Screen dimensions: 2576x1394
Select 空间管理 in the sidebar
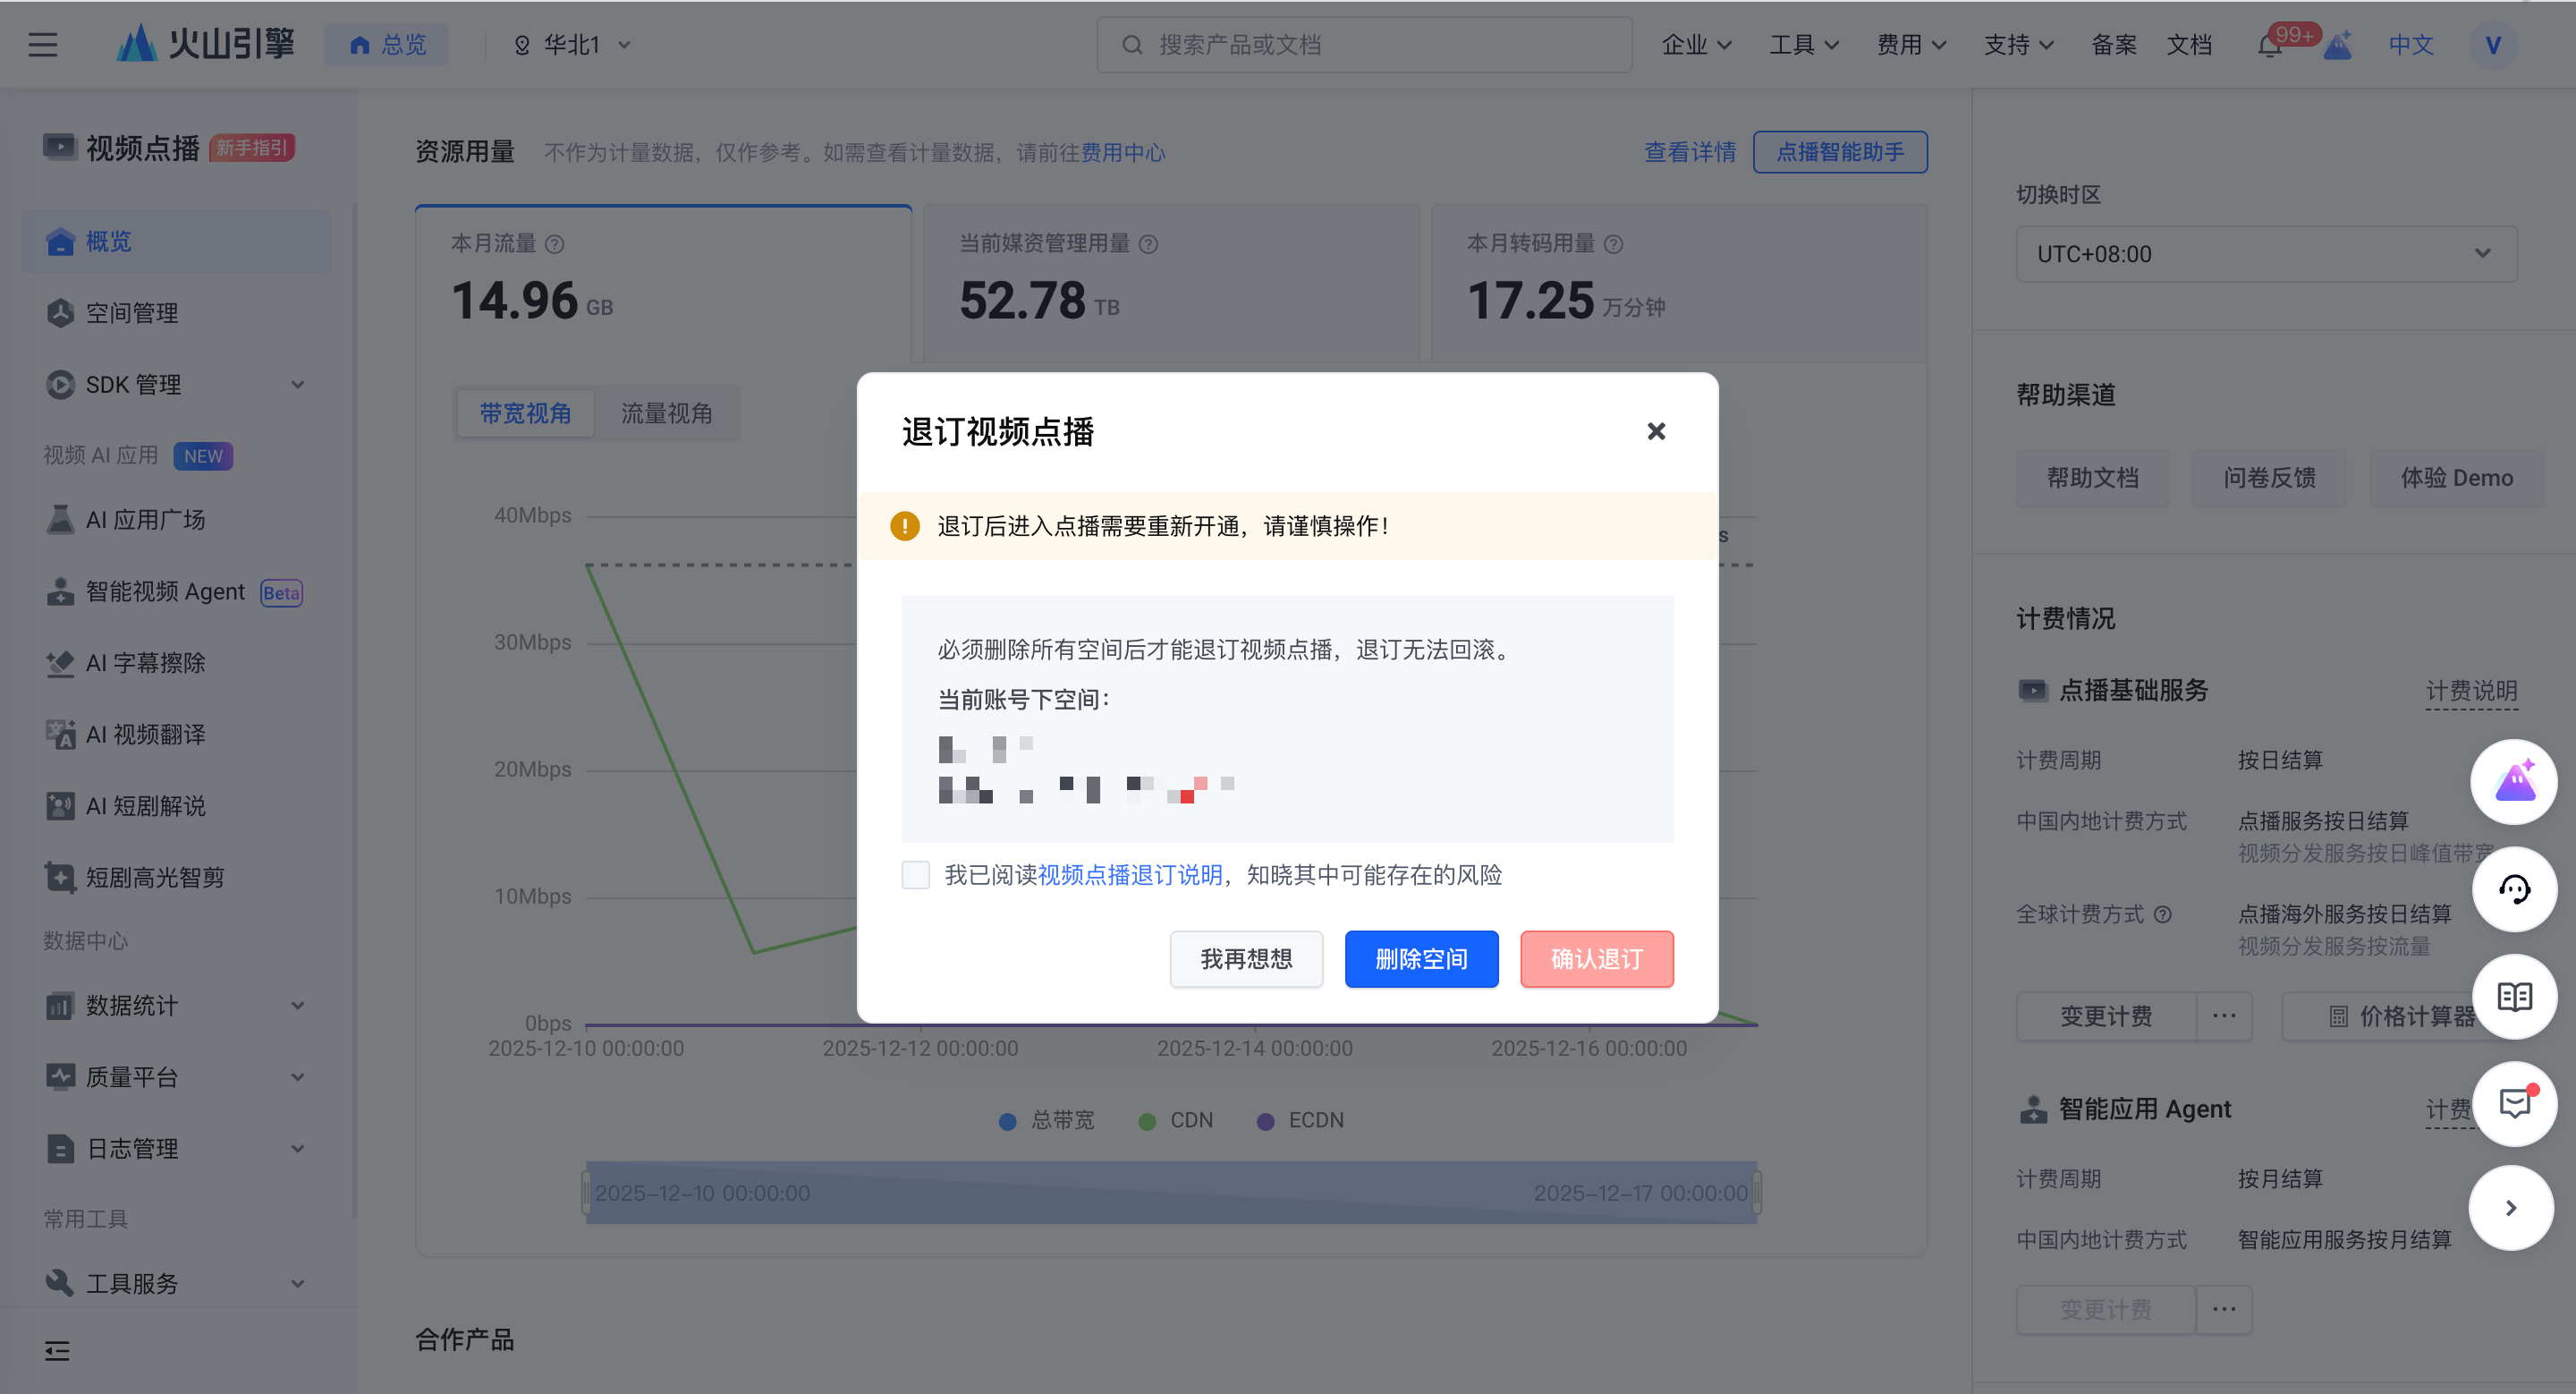tap(132, 313)
